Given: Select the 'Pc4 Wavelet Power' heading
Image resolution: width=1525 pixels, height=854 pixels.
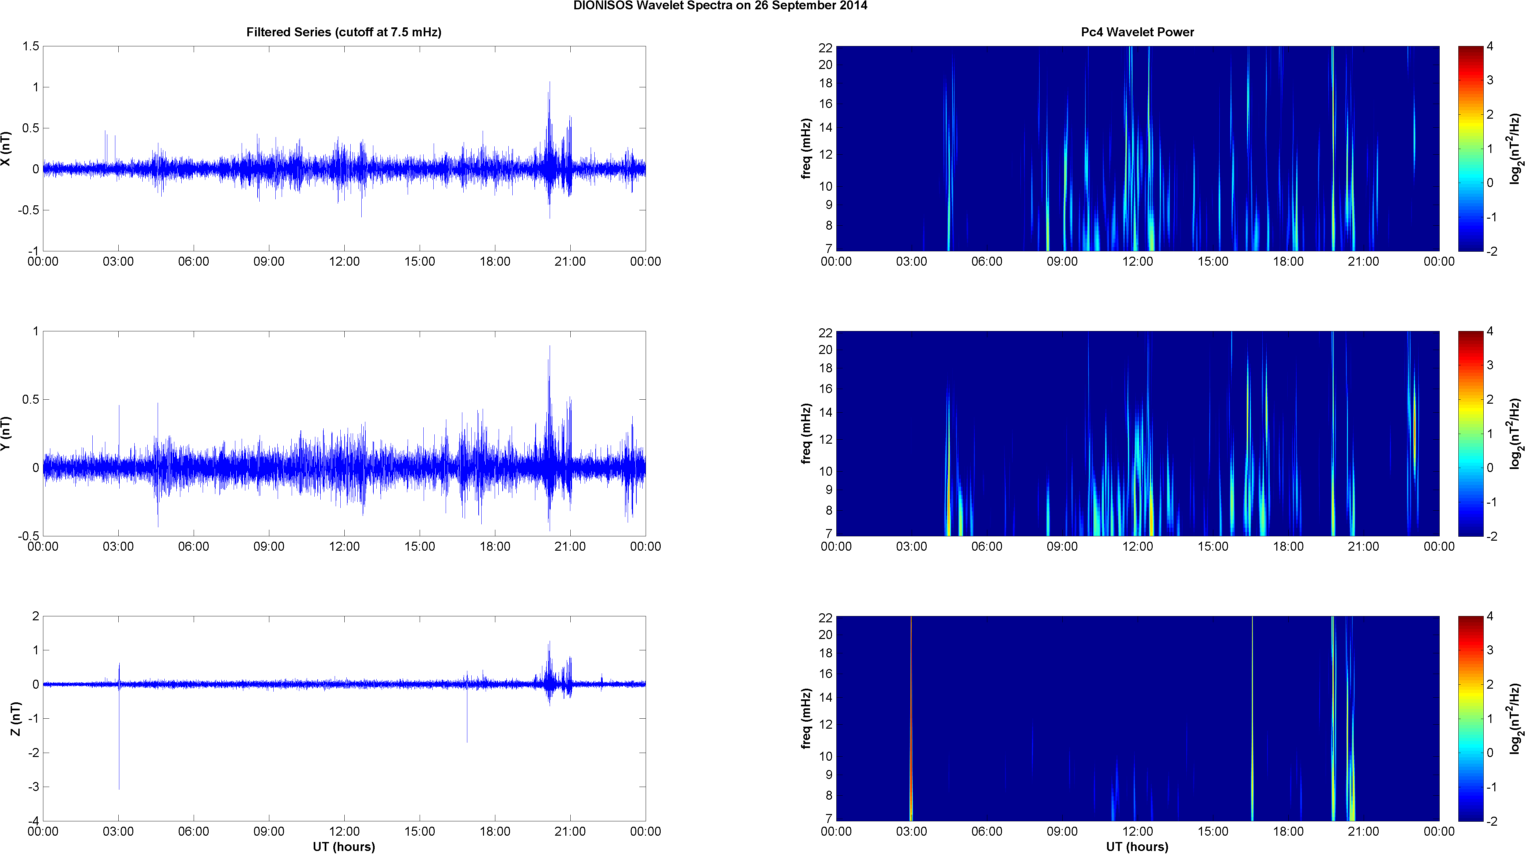Looking at the screenshot, I should pos(1137,32).
